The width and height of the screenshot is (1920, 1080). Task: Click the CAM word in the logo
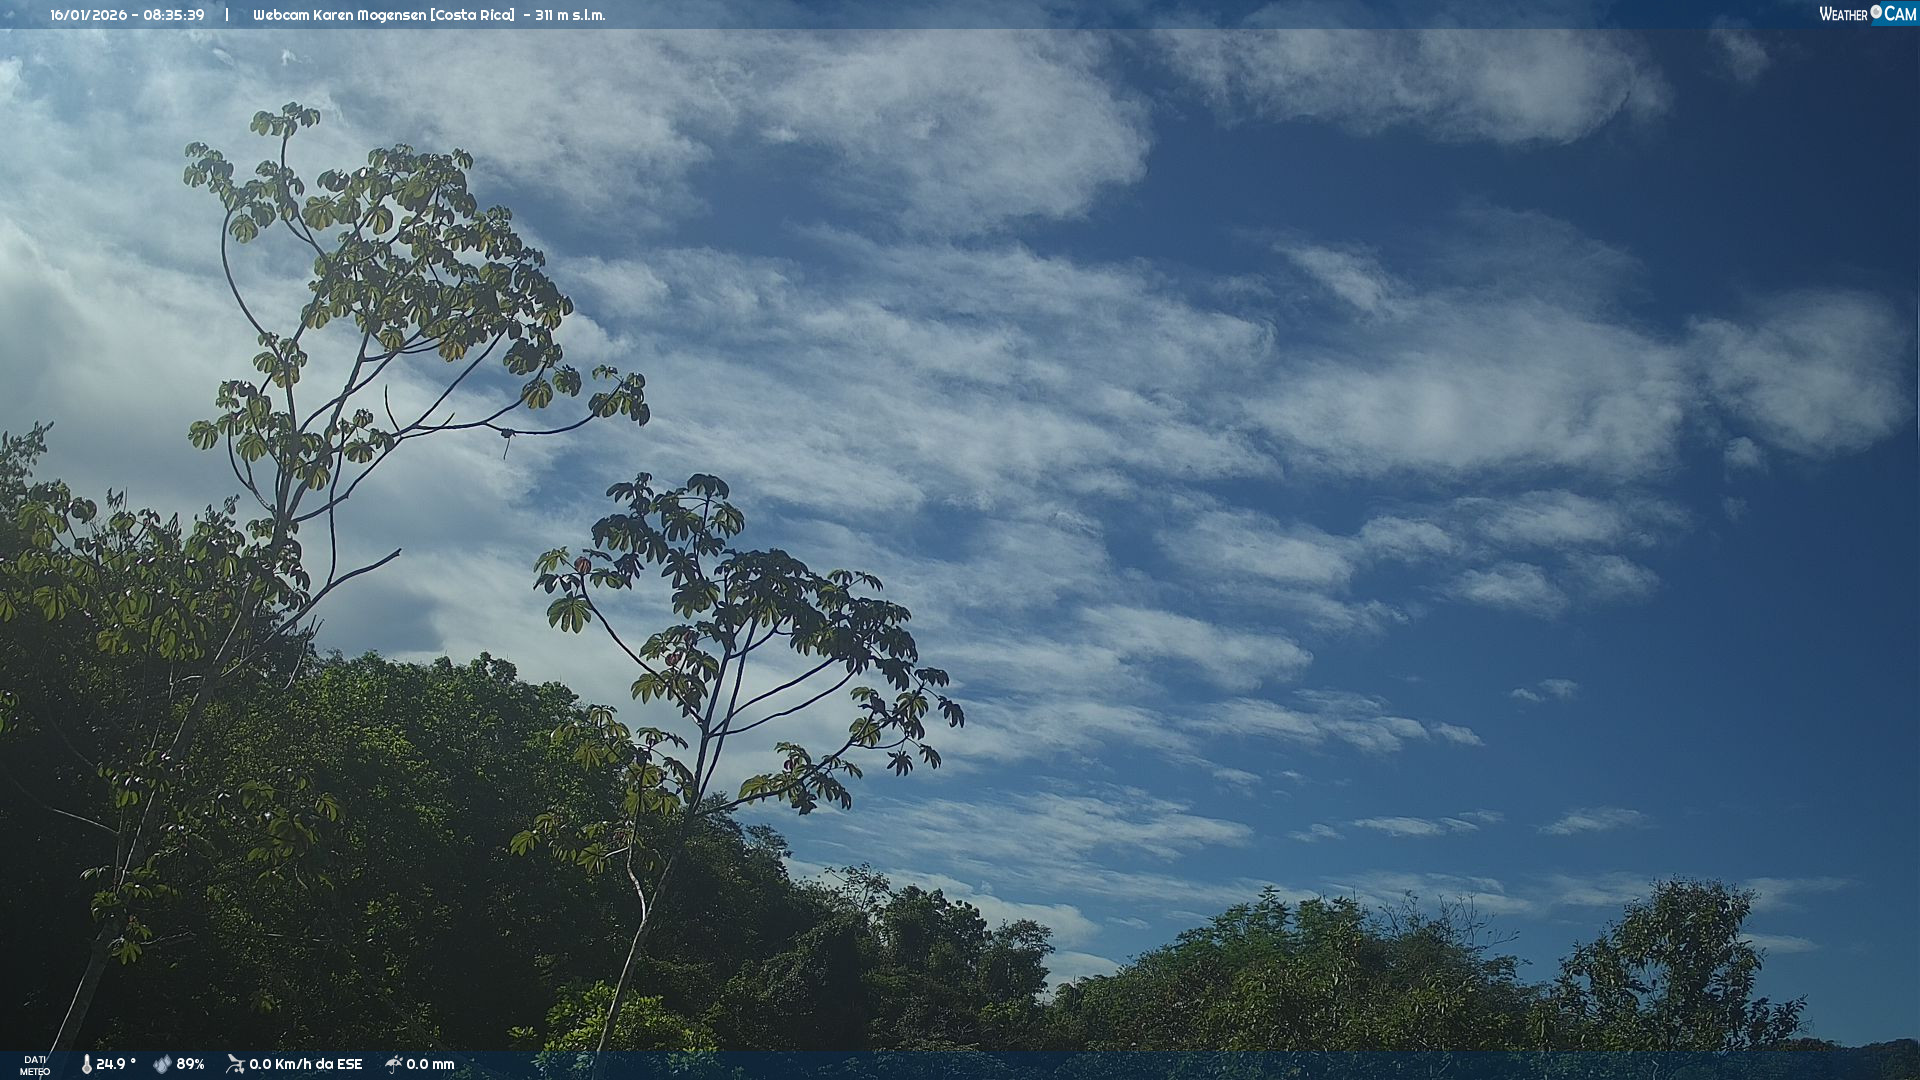point(1900,14)
